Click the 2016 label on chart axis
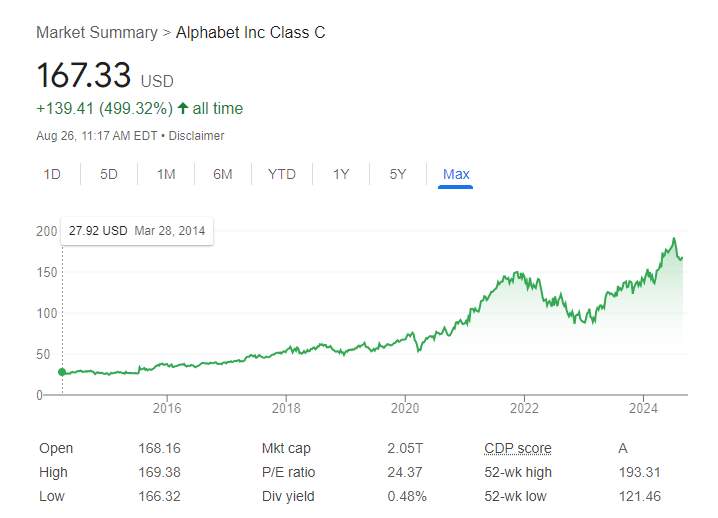The image size is (718, 518). pyautogui.click(x=167, y=408)
